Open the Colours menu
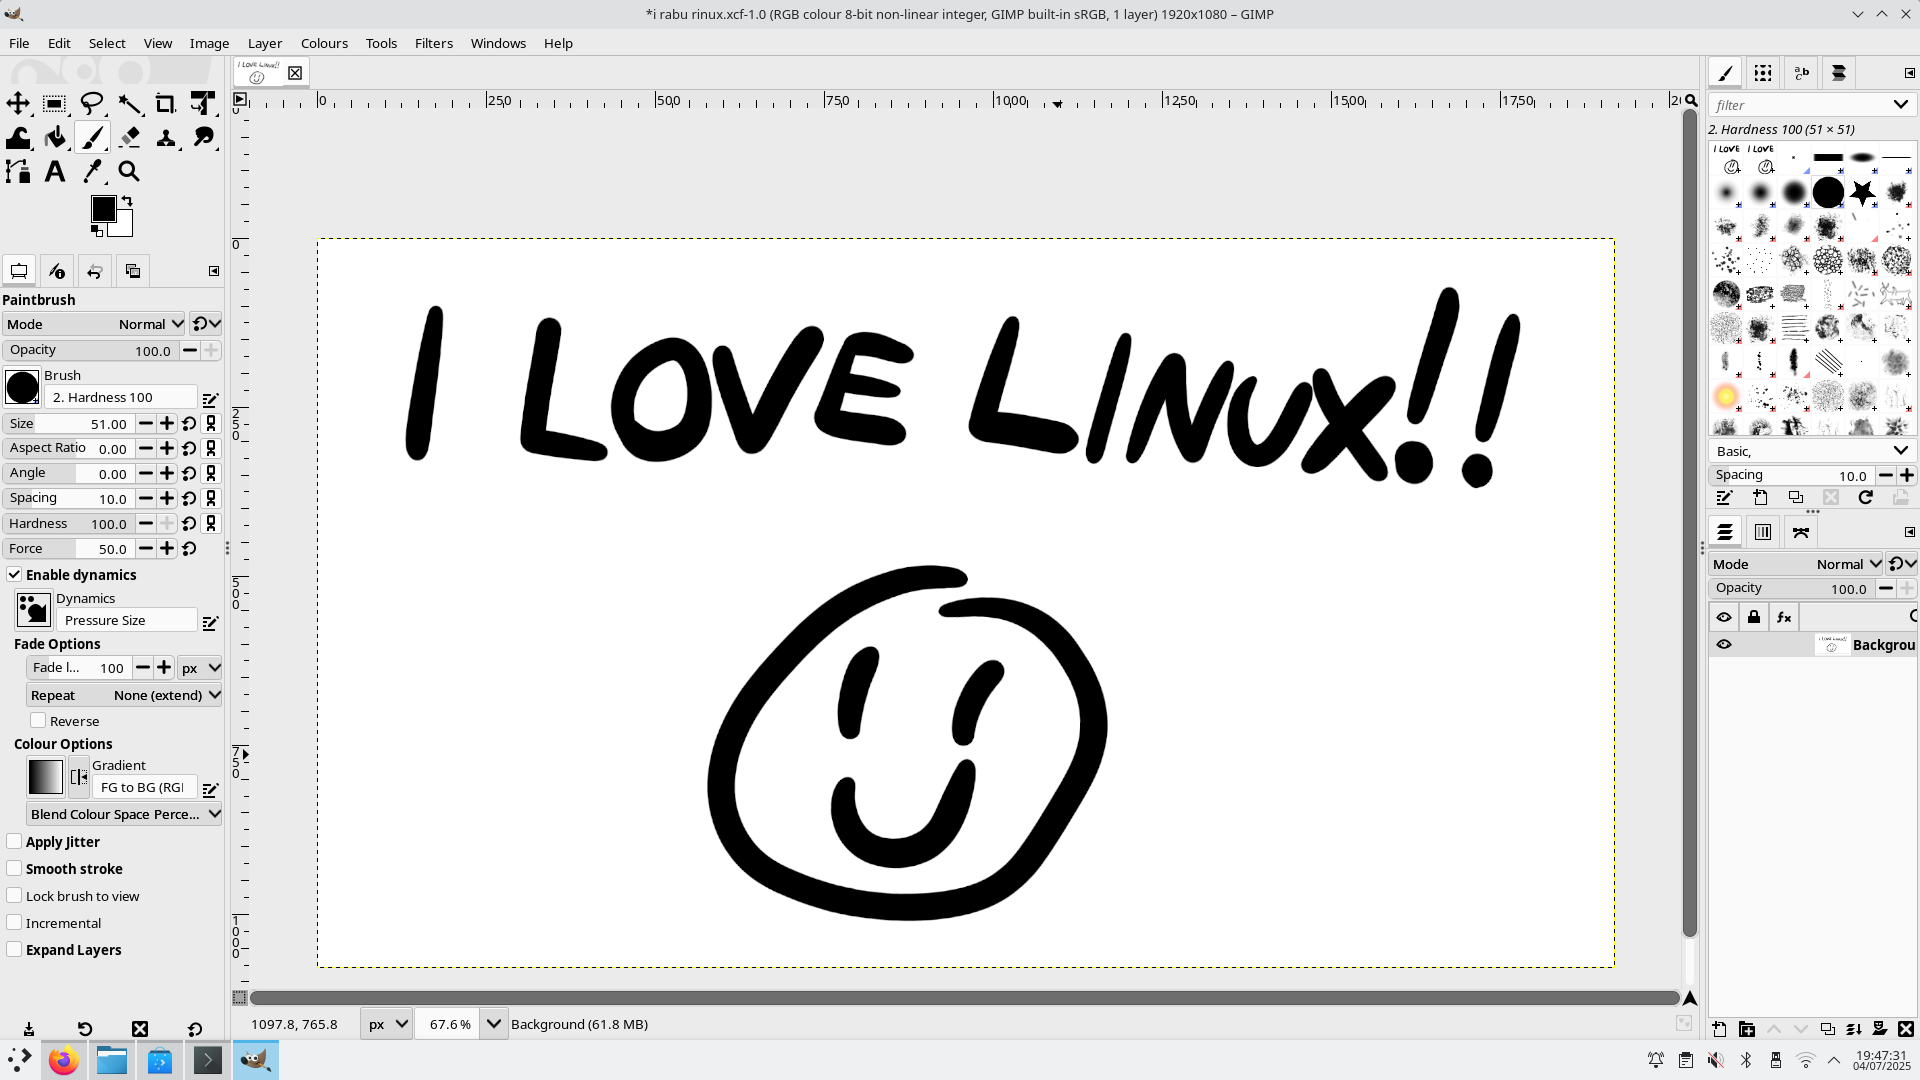Viewport: 1920px width, 1080px height. click(324, 43)
